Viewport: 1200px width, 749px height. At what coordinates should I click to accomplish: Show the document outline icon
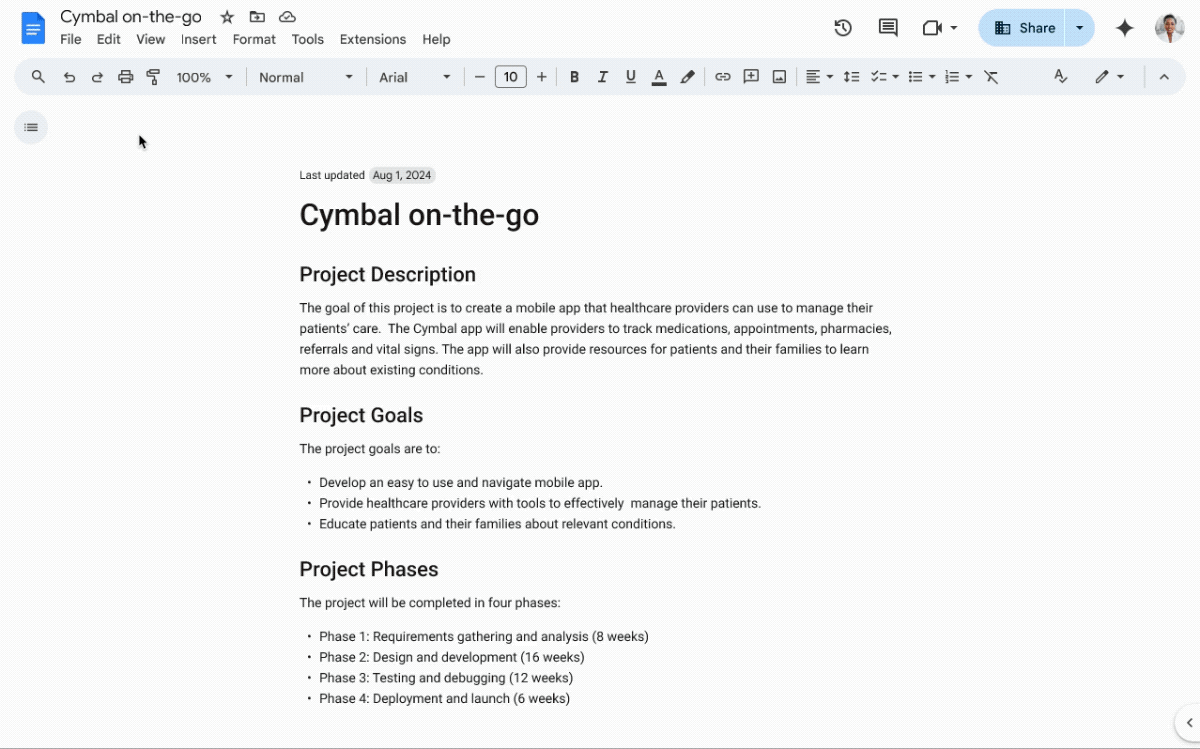31,127
